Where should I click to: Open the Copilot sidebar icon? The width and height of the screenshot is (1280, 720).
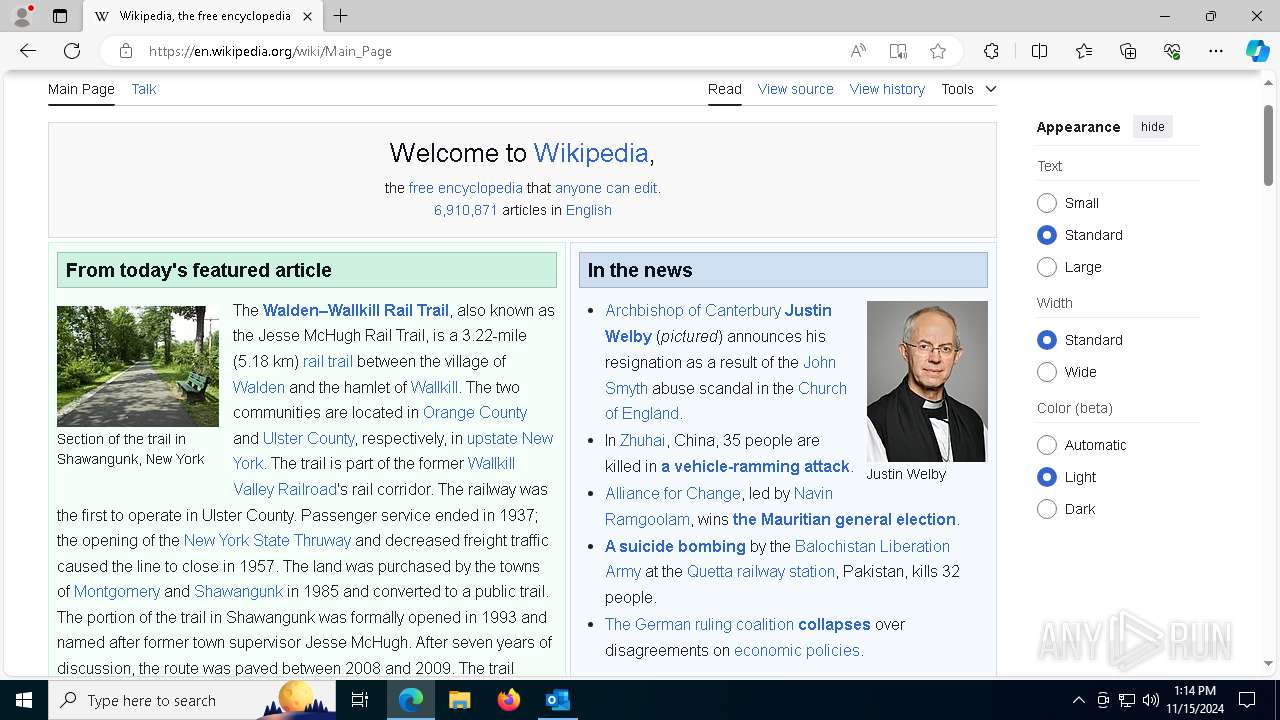click(1257, 51)
